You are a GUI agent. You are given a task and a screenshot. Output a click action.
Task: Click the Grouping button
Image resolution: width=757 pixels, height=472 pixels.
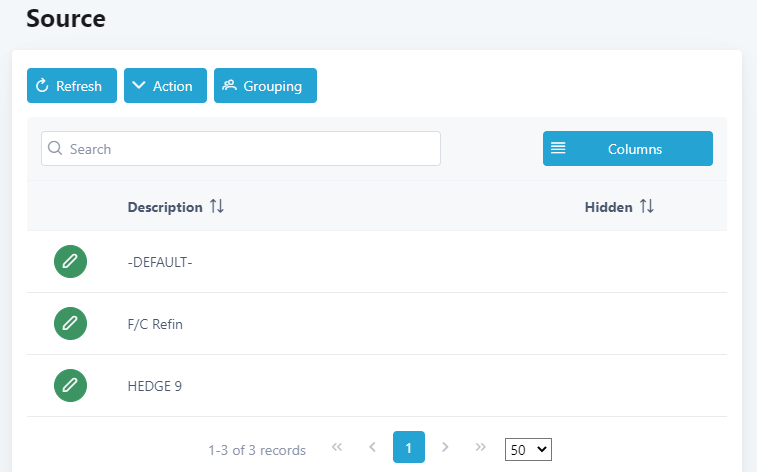pos(265,86)
